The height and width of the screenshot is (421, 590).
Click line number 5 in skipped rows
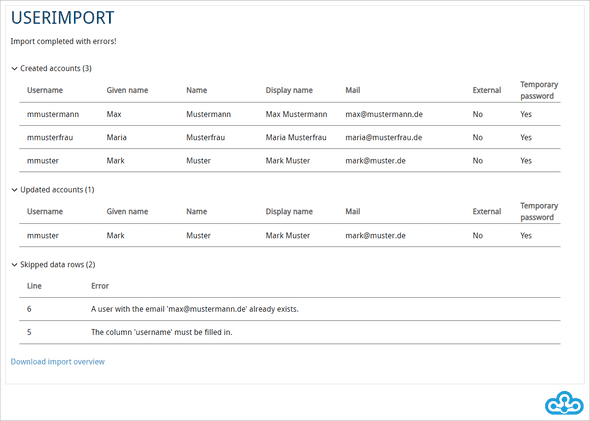pos(29,332)
